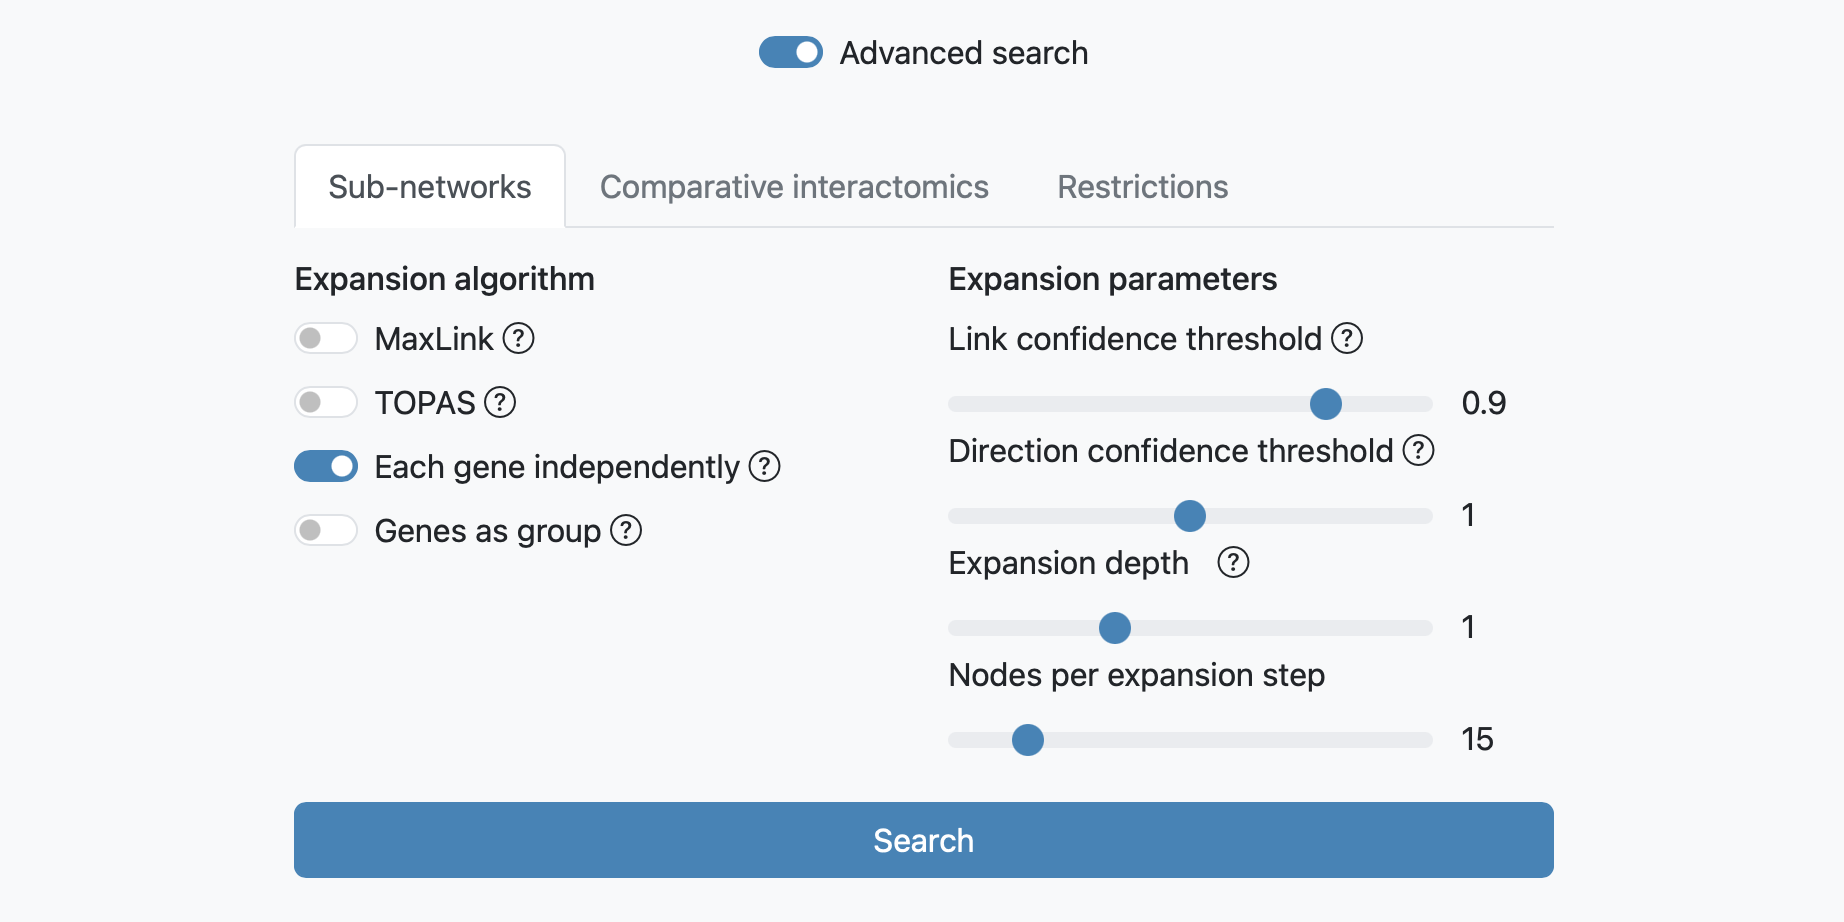Disable the Advanced search toggle
The image size is (1844, 922).
(791, 52)
